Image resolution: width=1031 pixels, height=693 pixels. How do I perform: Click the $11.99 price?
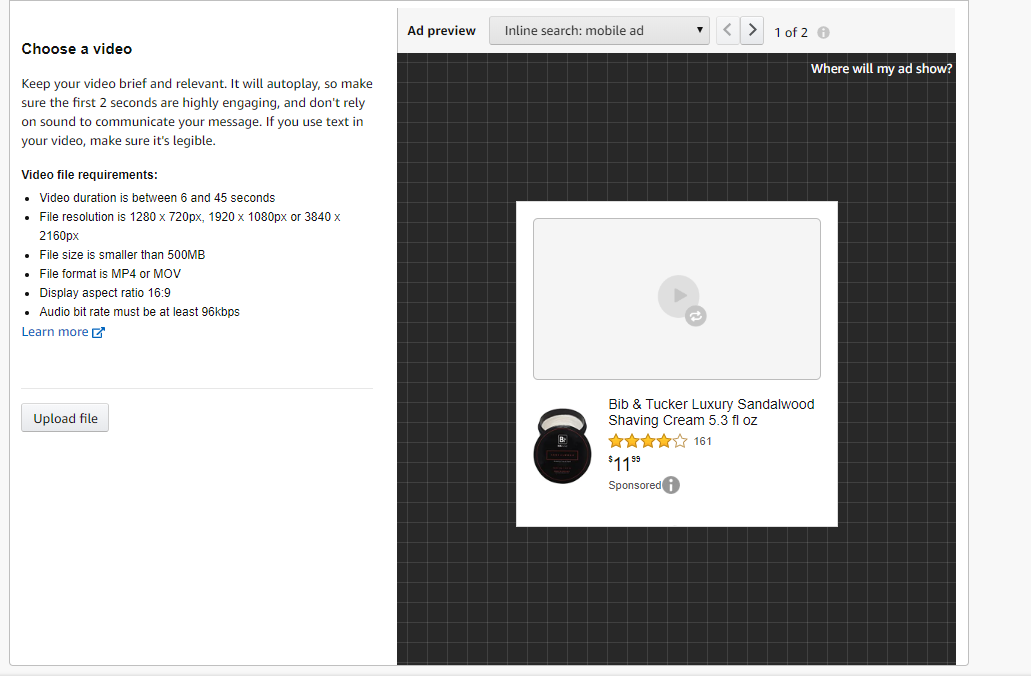click(x=624, y=464)
